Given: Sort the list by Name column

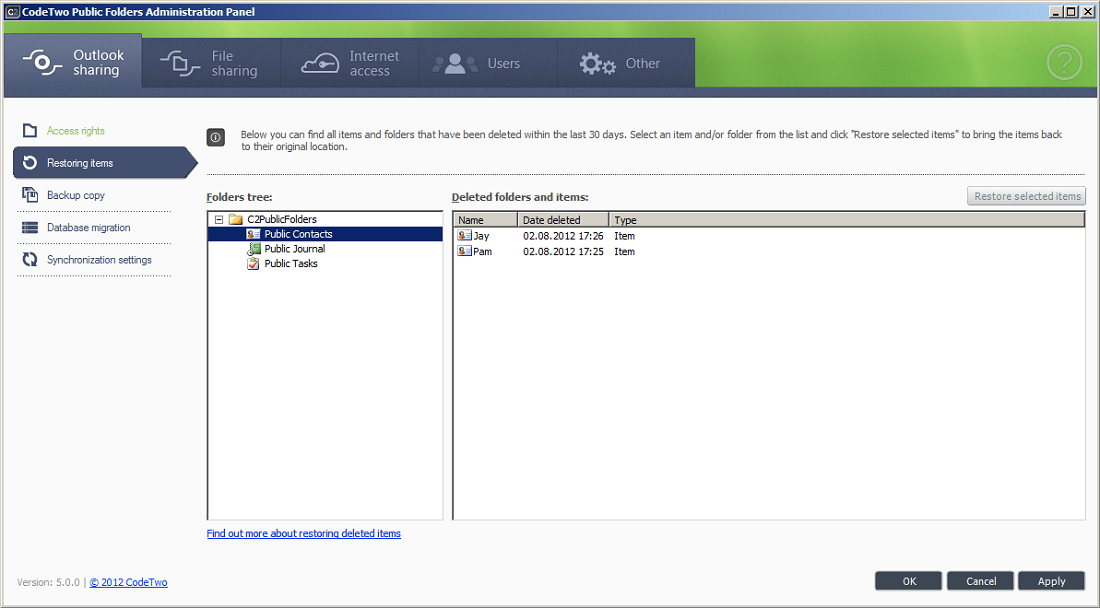Looking at the screenshot, I should click(485, 219).
